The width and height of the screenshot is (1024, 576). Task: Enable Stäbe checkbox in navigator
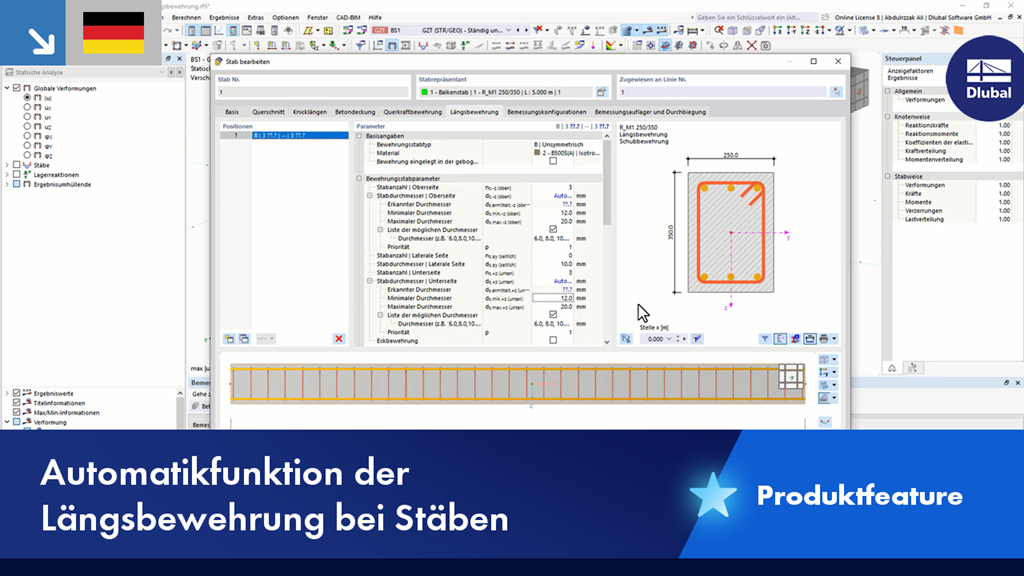click(x=17, y=165)
